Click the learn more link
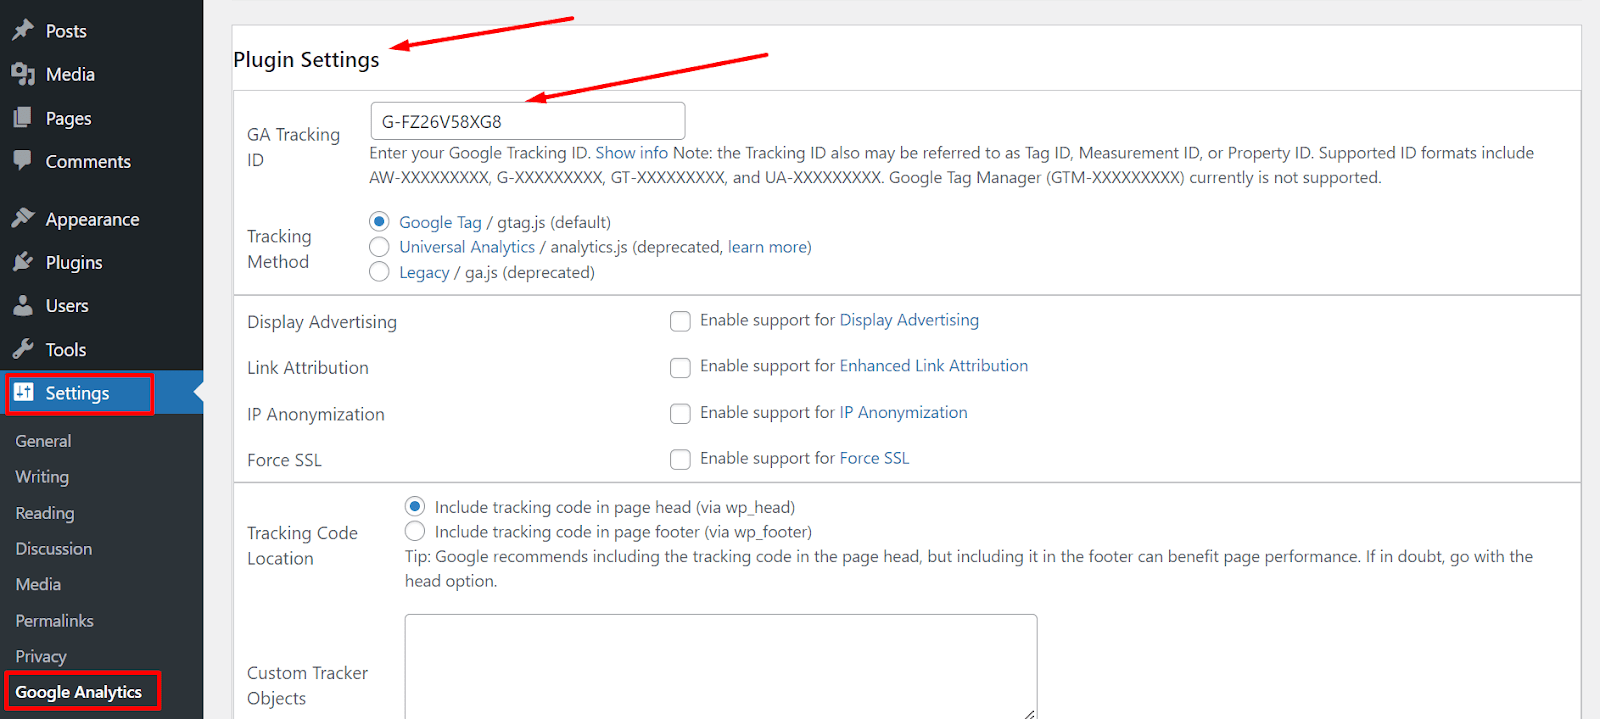Screen dimensions: 1600x719 pos(769,247)
